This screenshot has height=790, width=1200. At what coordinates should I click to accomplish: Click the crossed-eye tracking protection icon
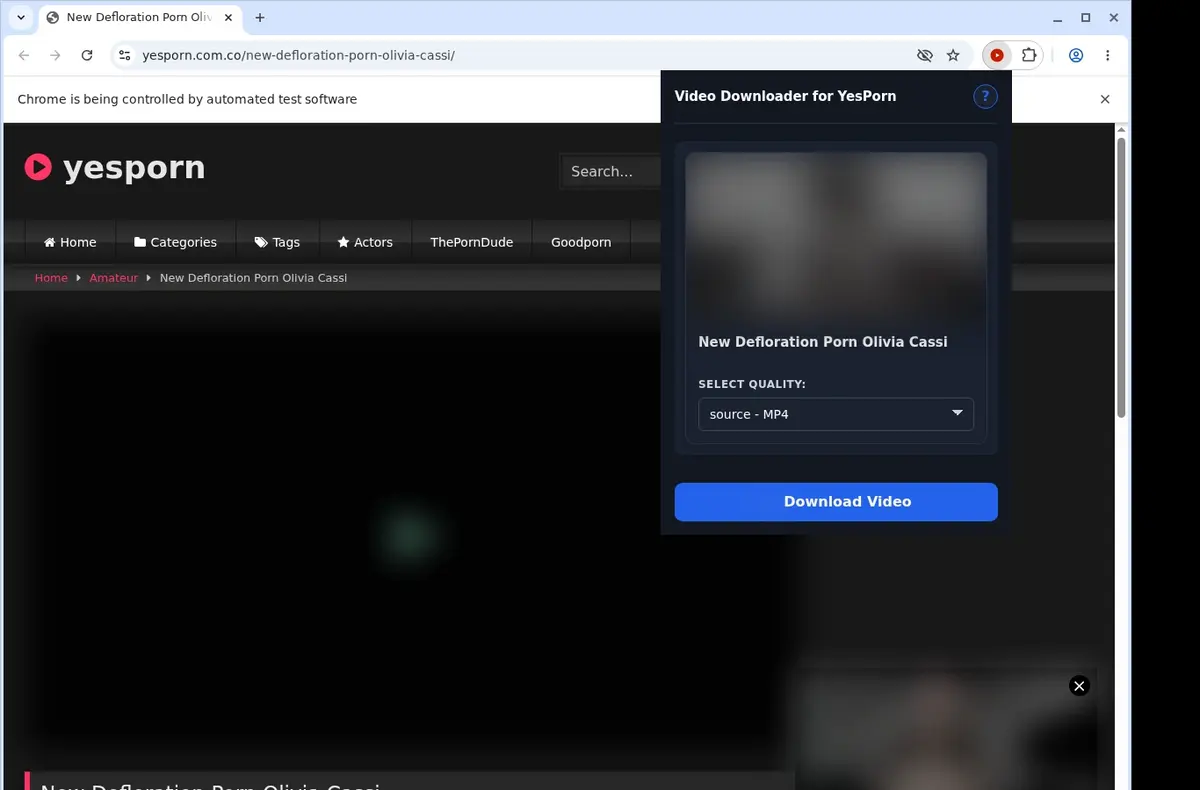pos(925,56)
